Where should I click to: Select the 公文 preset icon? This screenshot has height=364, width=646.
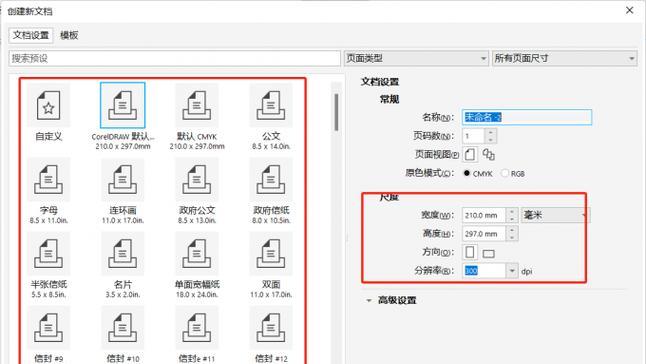(271, 105)
